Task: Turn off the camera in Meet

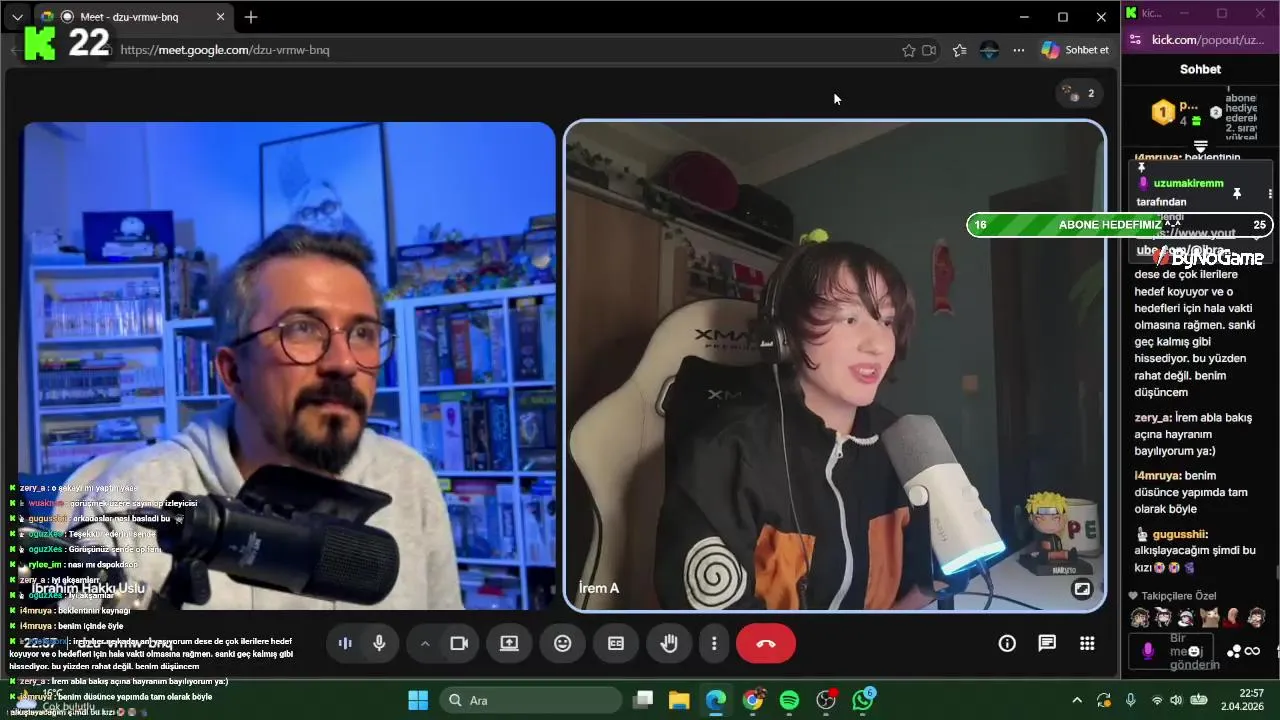Action: 459,643
